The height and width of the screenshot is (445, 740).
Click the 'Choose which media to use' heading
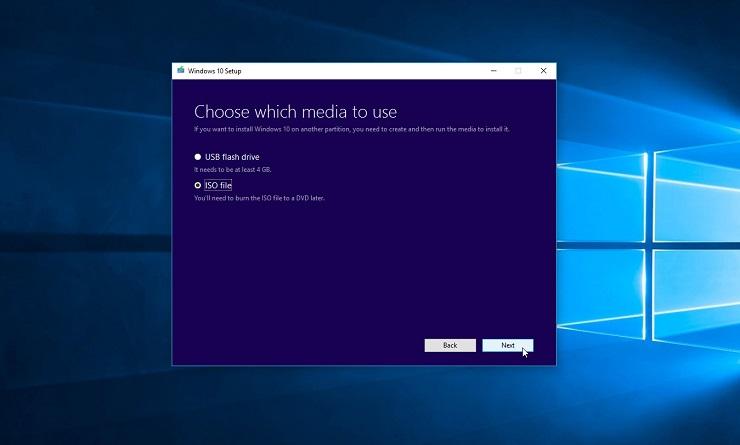pyautogui.click(x=295, y=112)
